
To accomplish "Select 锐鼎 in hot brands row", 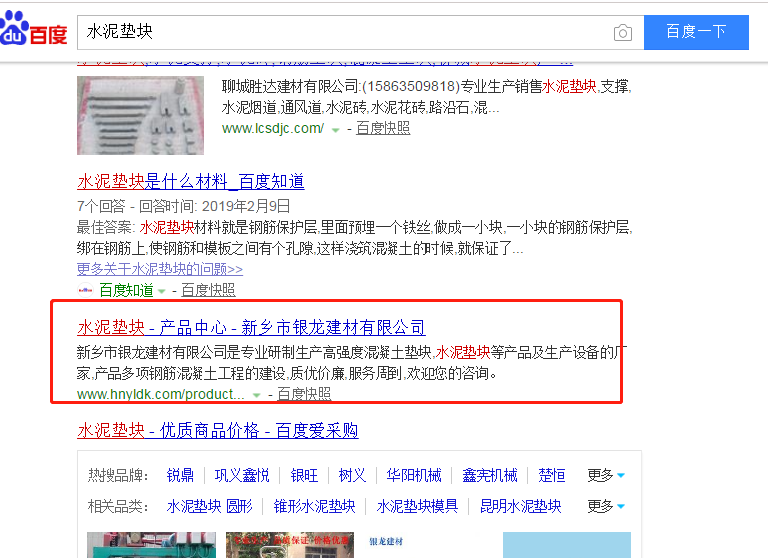I will pyautogui.click(x=181, y=475).
